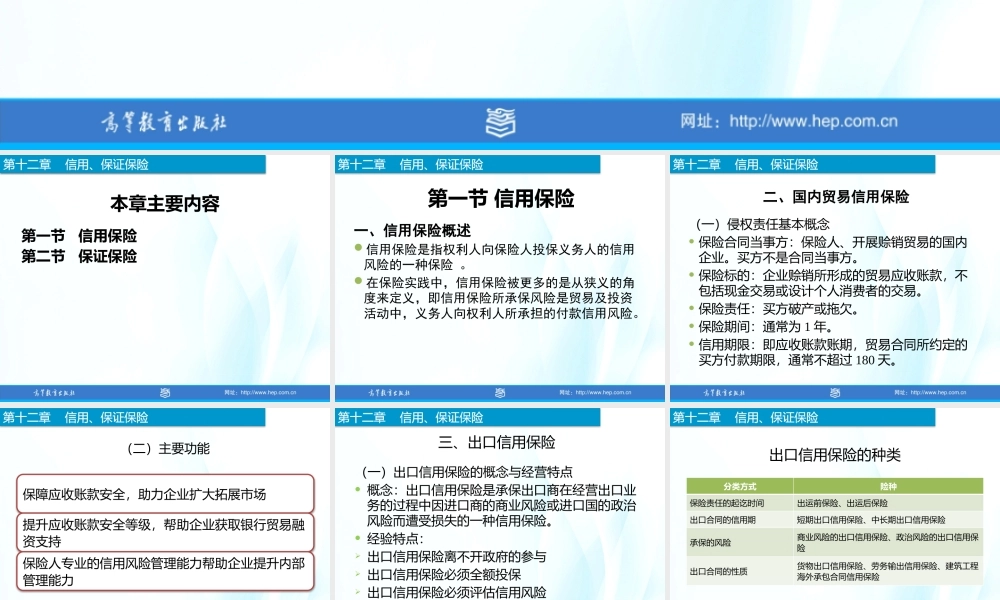
Task: Click the stacked-books HEP logo in the header
Action: (499, 121)
